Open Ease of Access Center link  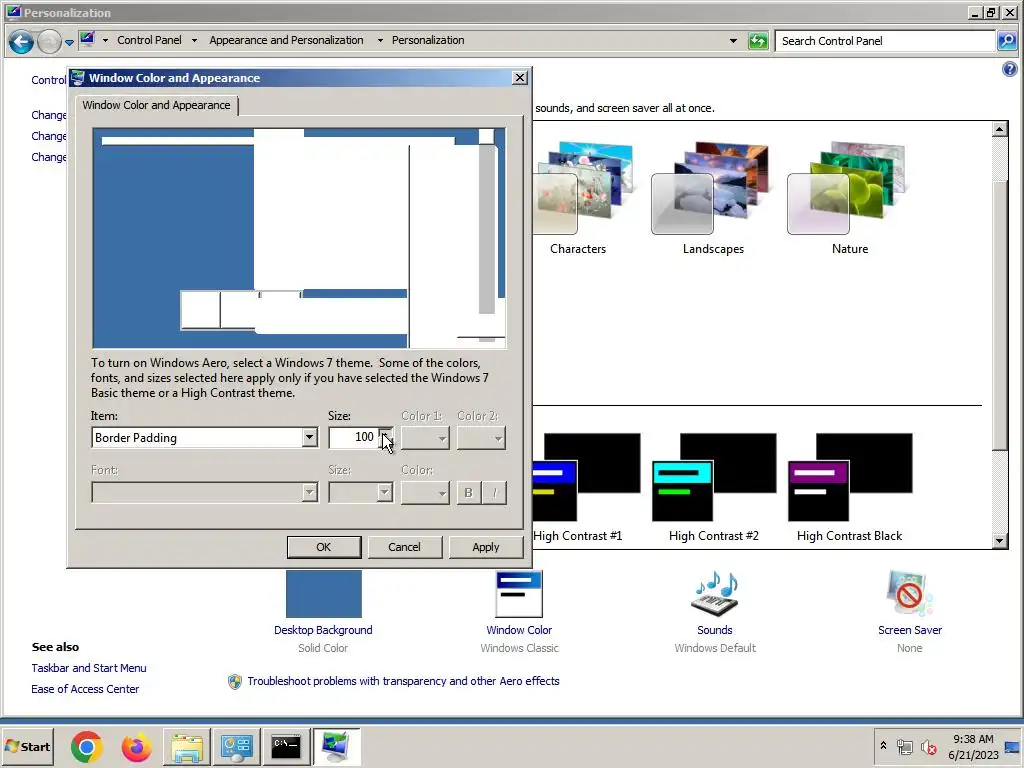pos(85,689)
